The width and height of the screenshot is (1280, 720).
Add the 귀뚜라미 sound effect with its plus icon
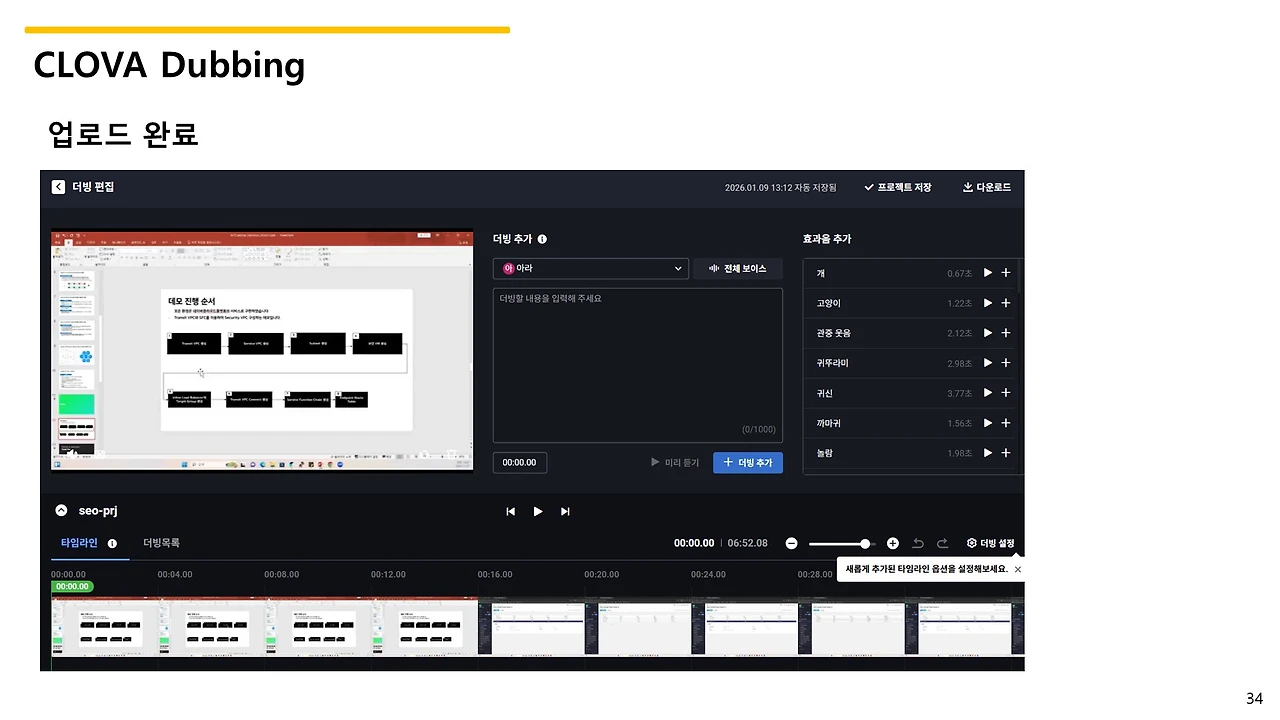coord(1006,363)
